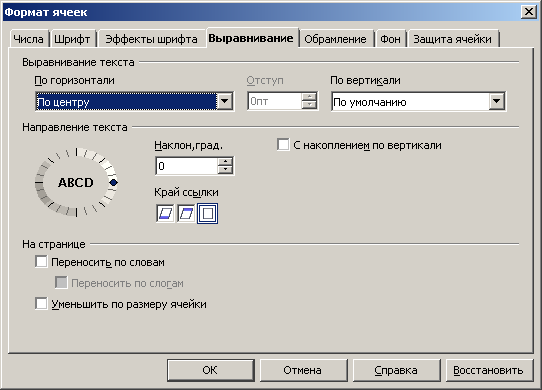Increase the Отступ indent spinner
The width and height of the screenshot is (542, 390).
(309, 97)
